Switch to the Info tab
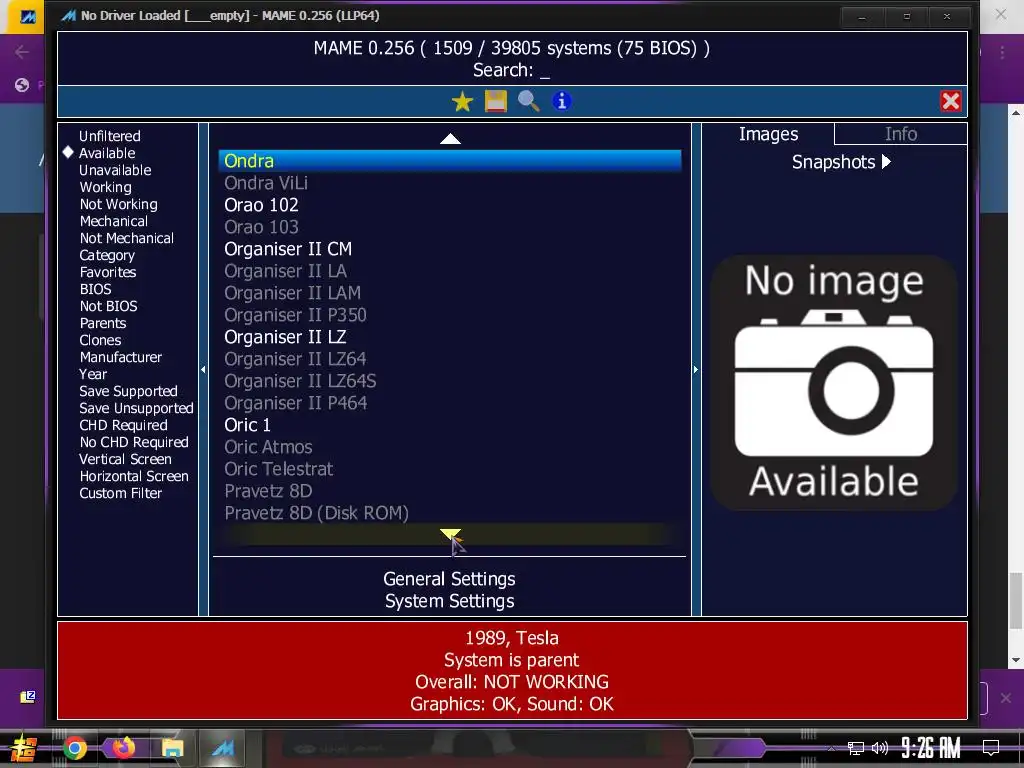The height and width of the screenshot is (768, 1024). tap(901, 134)
